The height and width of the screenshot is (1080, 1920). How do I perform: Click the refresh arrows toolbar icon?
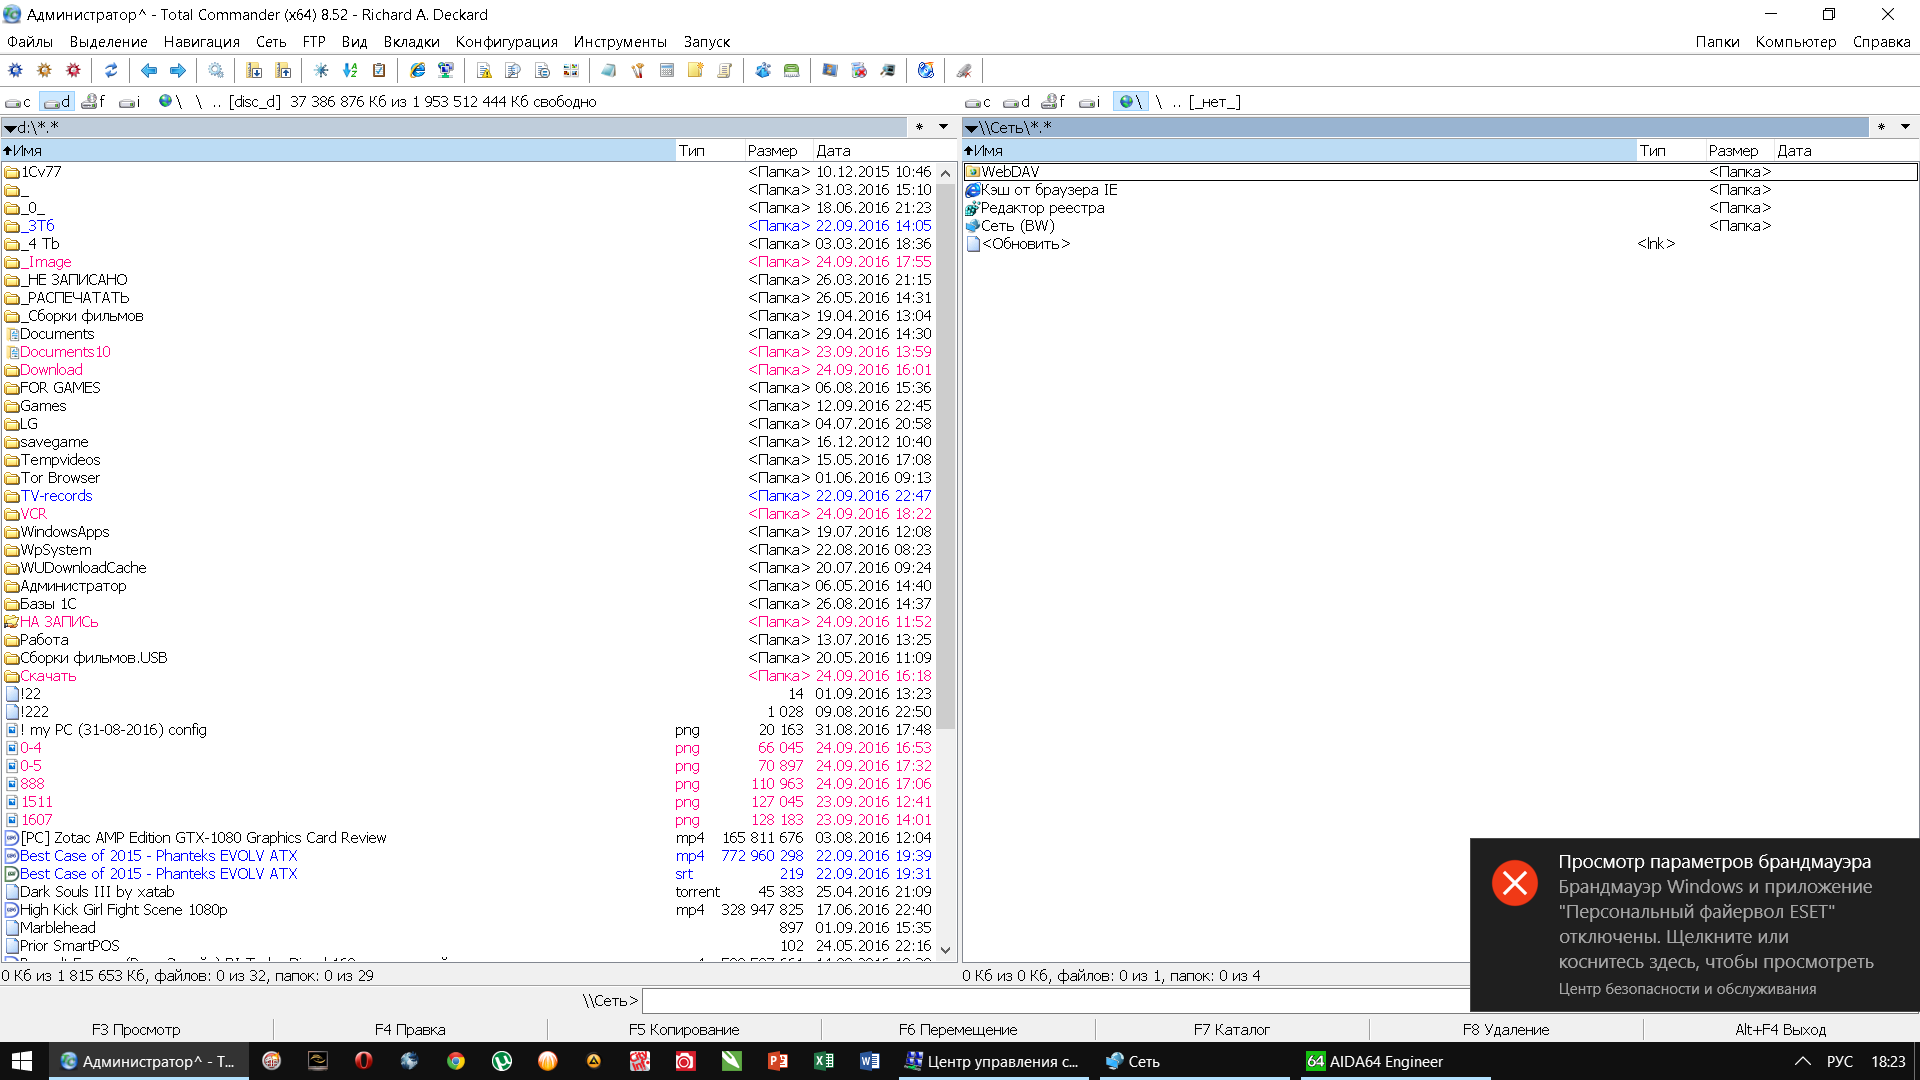pos(111,70)
